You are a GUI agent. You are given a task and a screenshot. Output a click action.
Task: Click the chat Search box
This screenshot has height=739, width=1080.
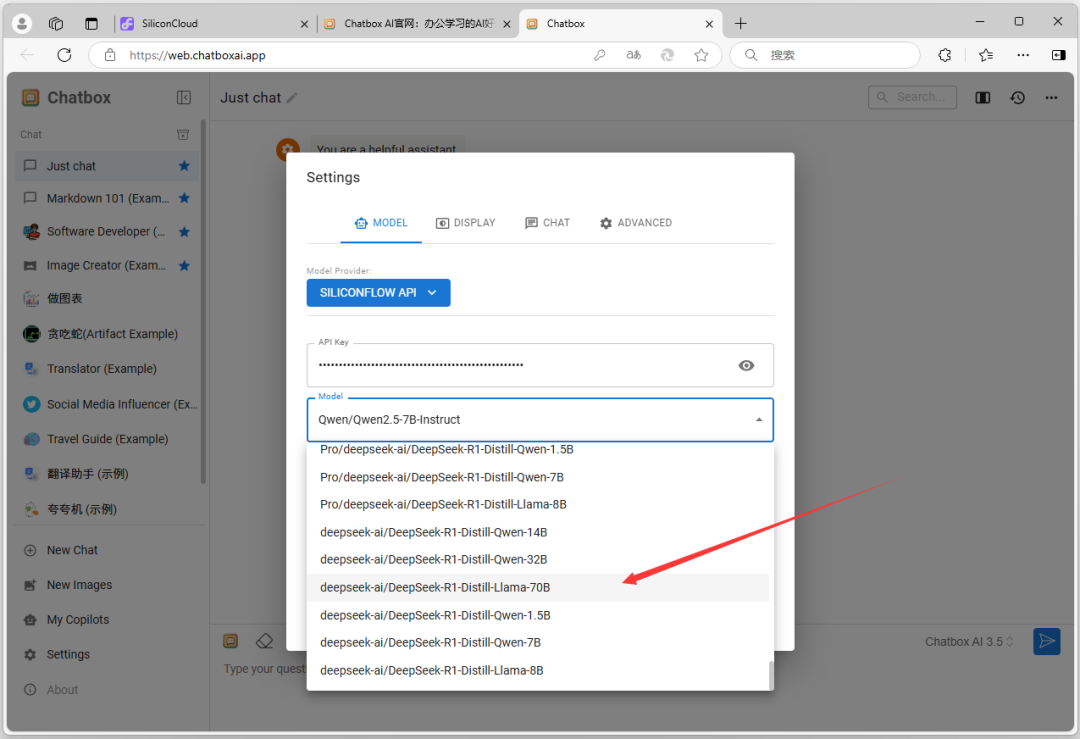(912, 97)
